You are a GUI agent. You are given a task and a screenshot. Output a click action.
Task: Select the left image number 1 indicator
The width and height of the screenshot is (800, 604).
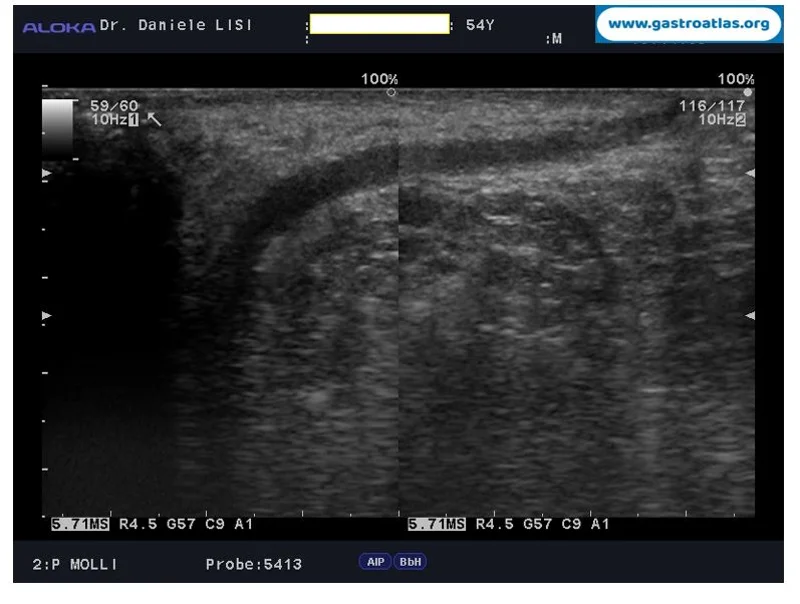pyautogui.click(x=134, y=120)
